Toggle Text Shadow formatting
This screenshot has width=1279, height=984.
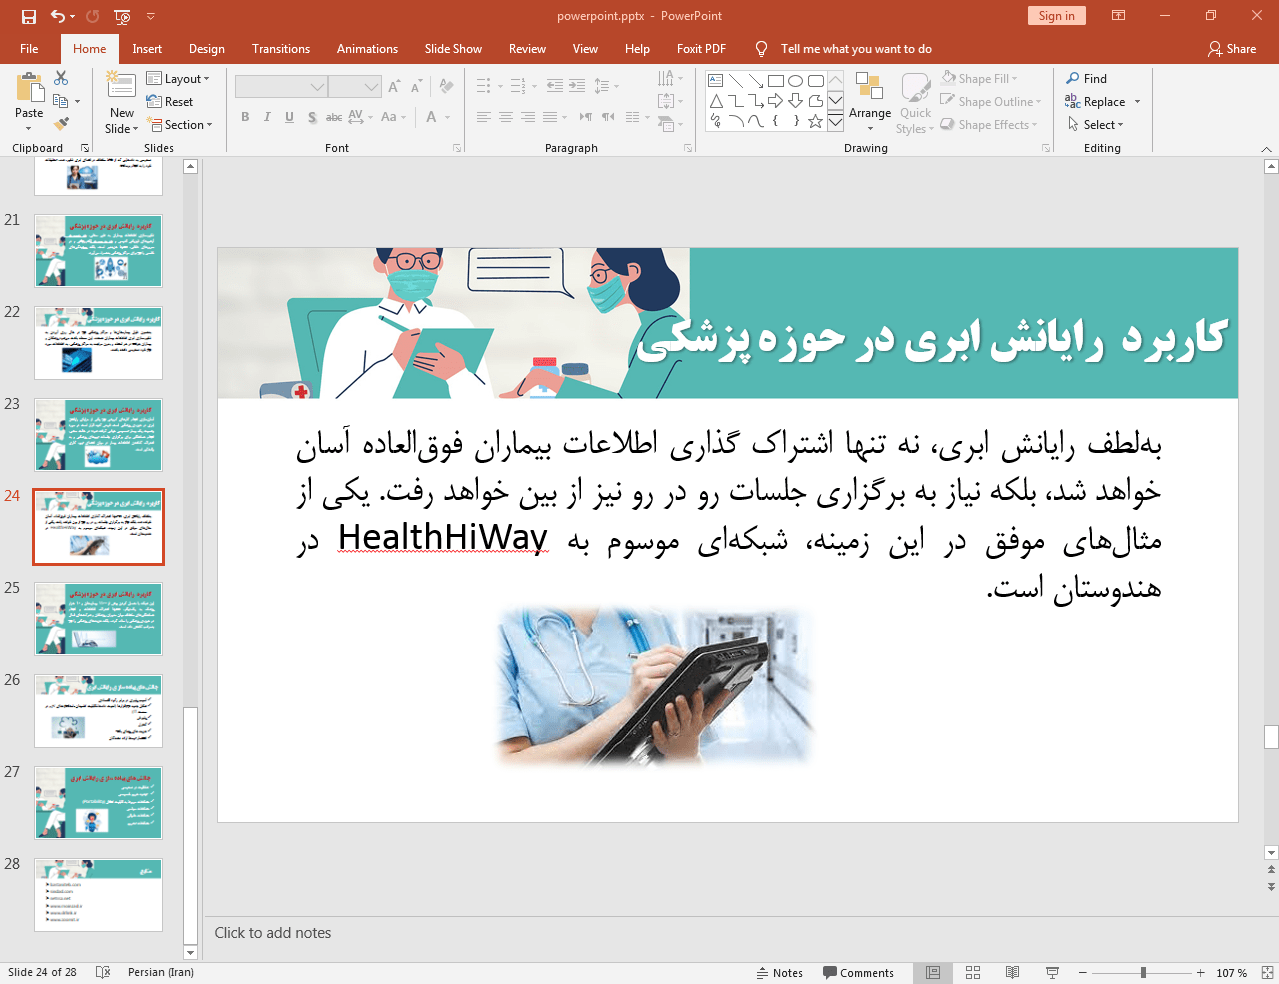point(312,117)
